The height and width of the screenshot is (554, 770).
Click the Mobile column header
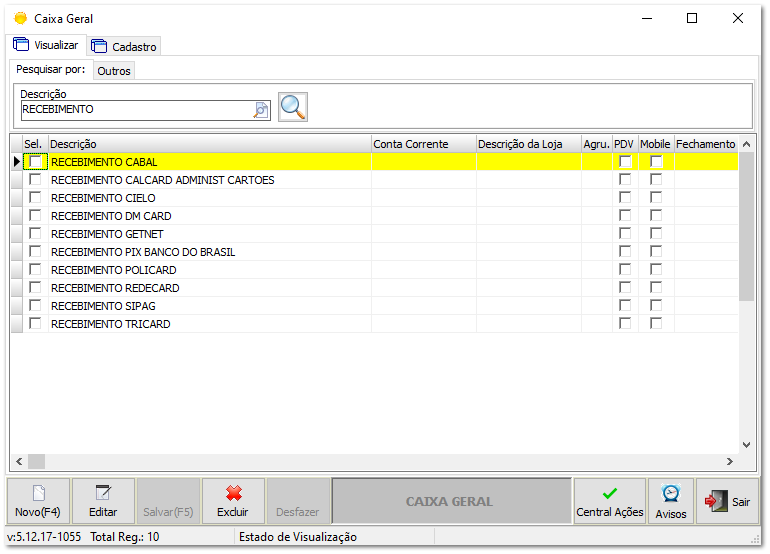656,144
